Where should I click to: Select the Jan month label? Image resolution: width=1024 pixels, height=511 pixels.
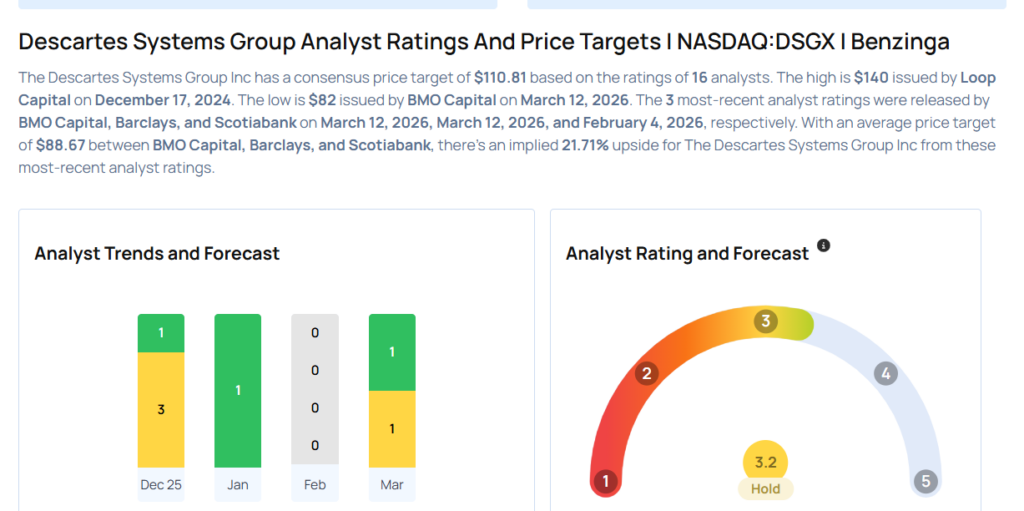point(238,484)
